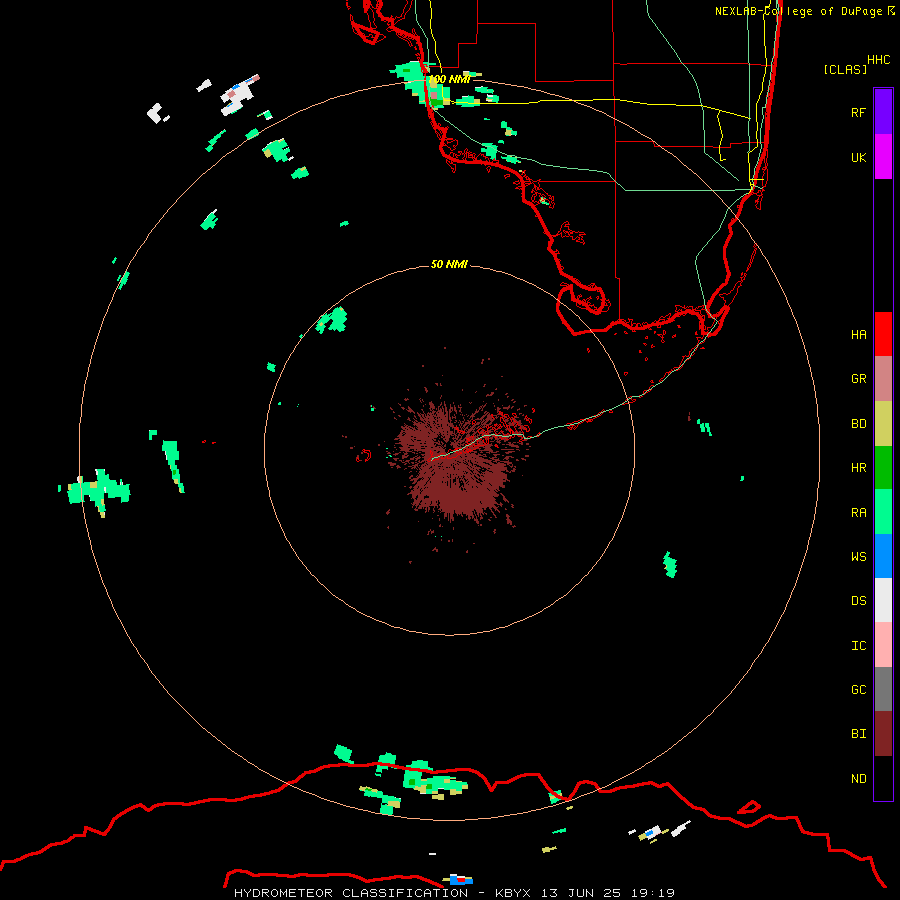The height and width of the screenshot is (900, 900).
Task: Click the 100 NMI range ring label
Action: point(449,79)
